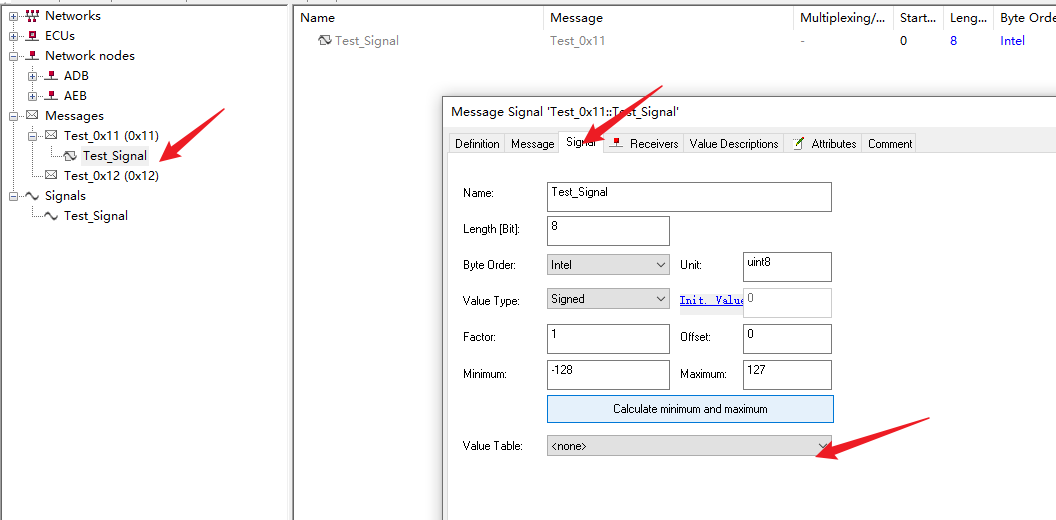
Task: Select Test_Signal under Test_0x11 in the tree
Action: tap(114, 156)
